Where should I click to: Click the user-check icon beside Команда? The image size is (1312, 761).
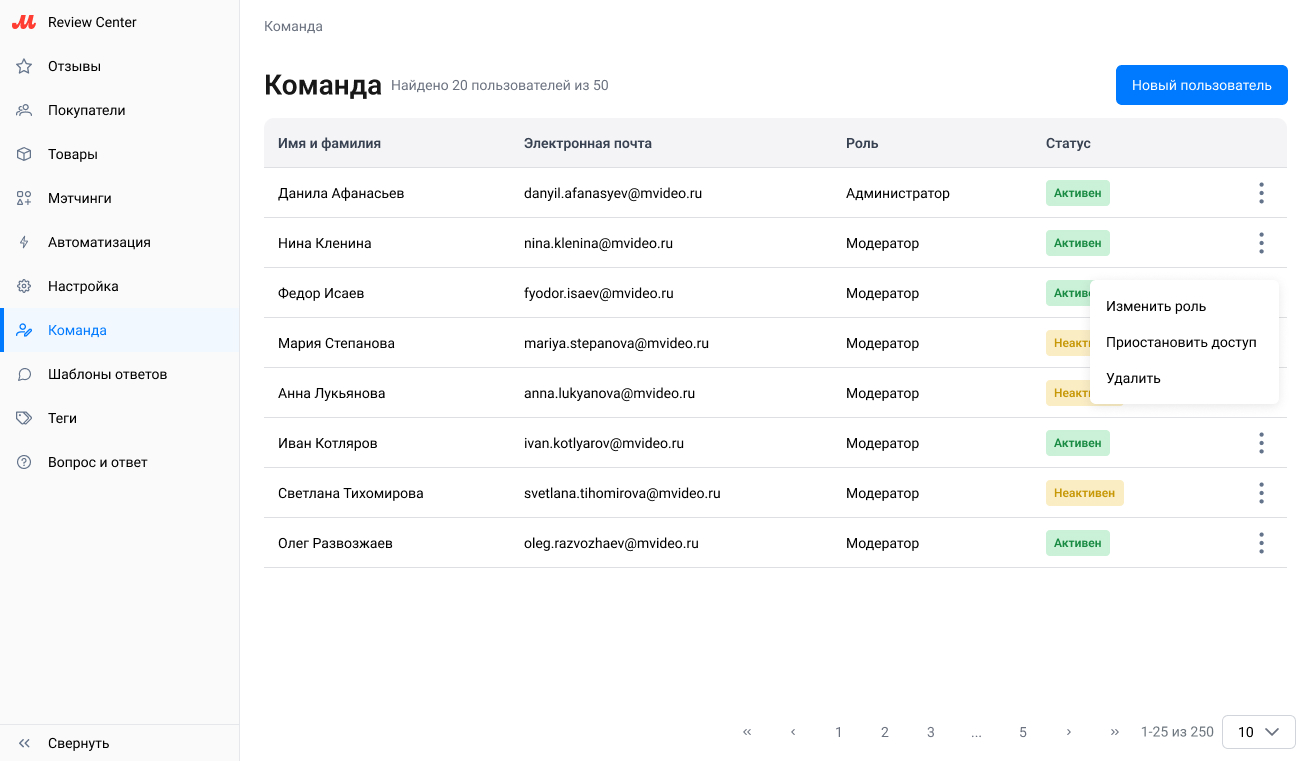pos(24,330)
